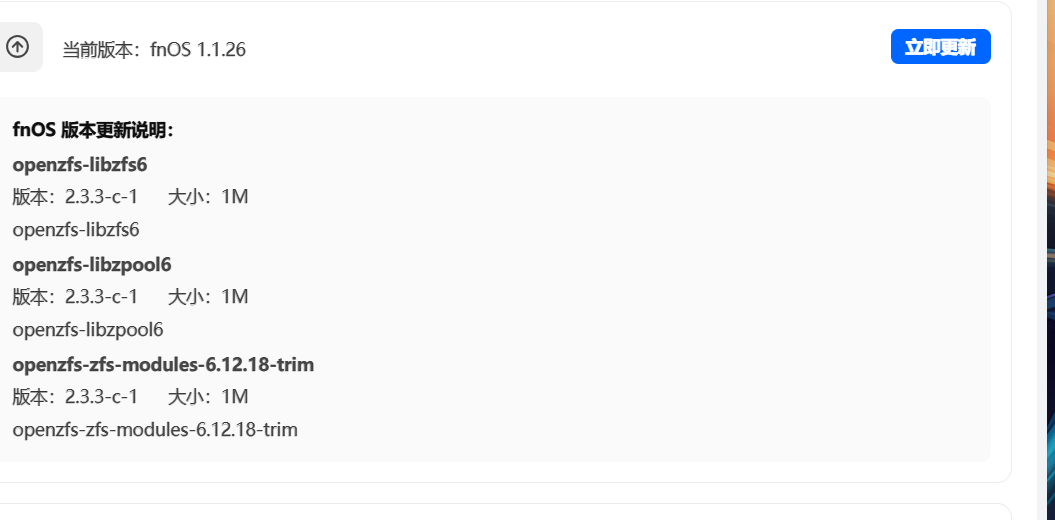
Task: Click version text under openzfs-libzpool6 title
Action: (x=75, y=297)
